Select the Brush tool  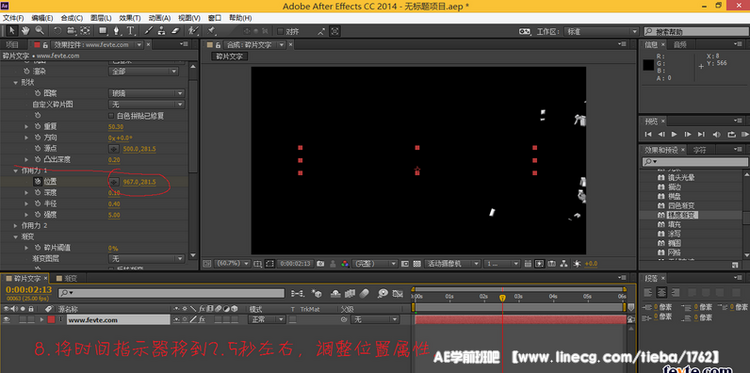point(149,31)
